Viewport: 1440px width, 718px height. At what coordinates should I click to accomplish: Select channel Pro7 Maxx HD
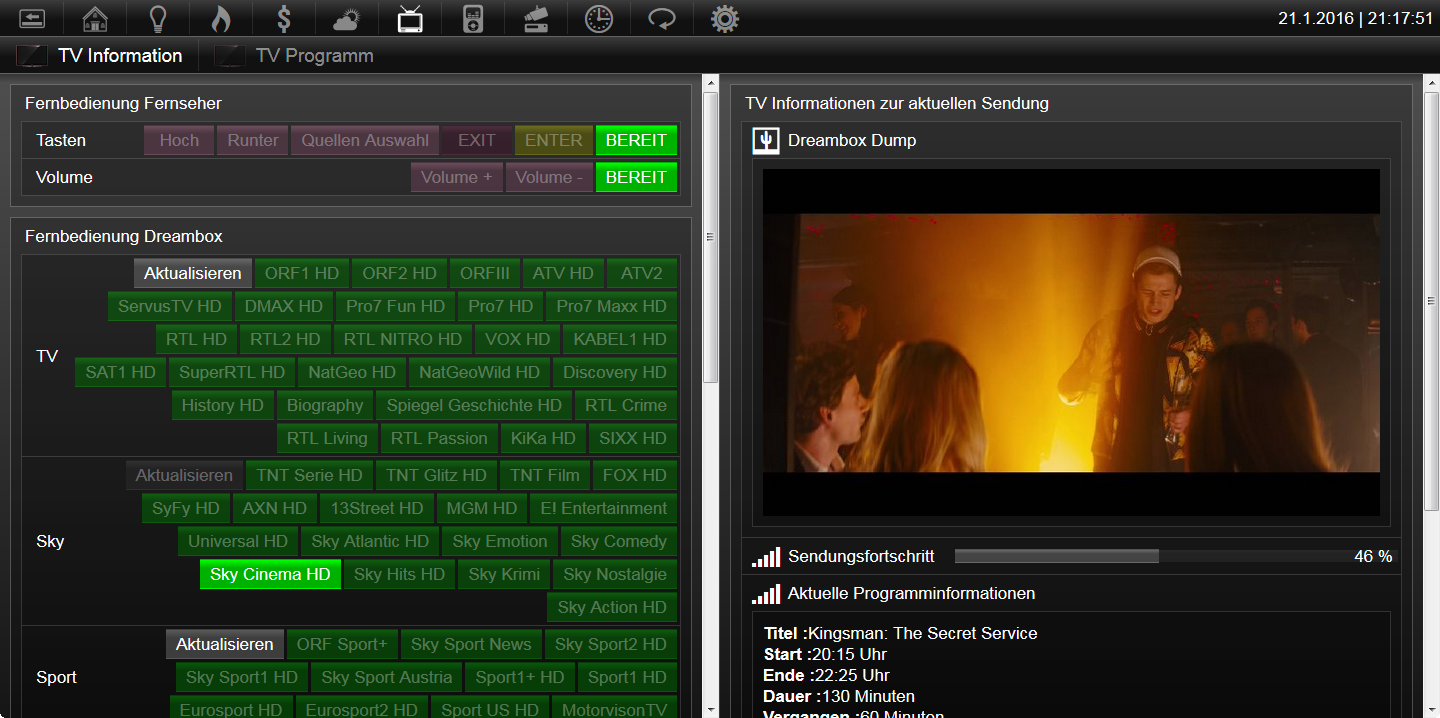click(612, 307)
